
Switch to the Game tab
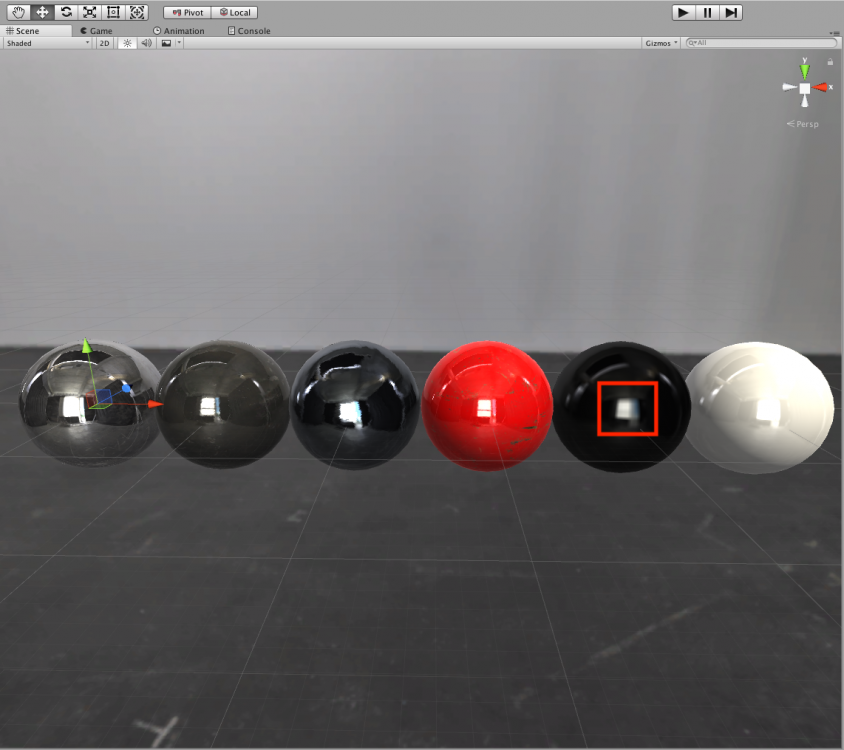pos(97,31)
